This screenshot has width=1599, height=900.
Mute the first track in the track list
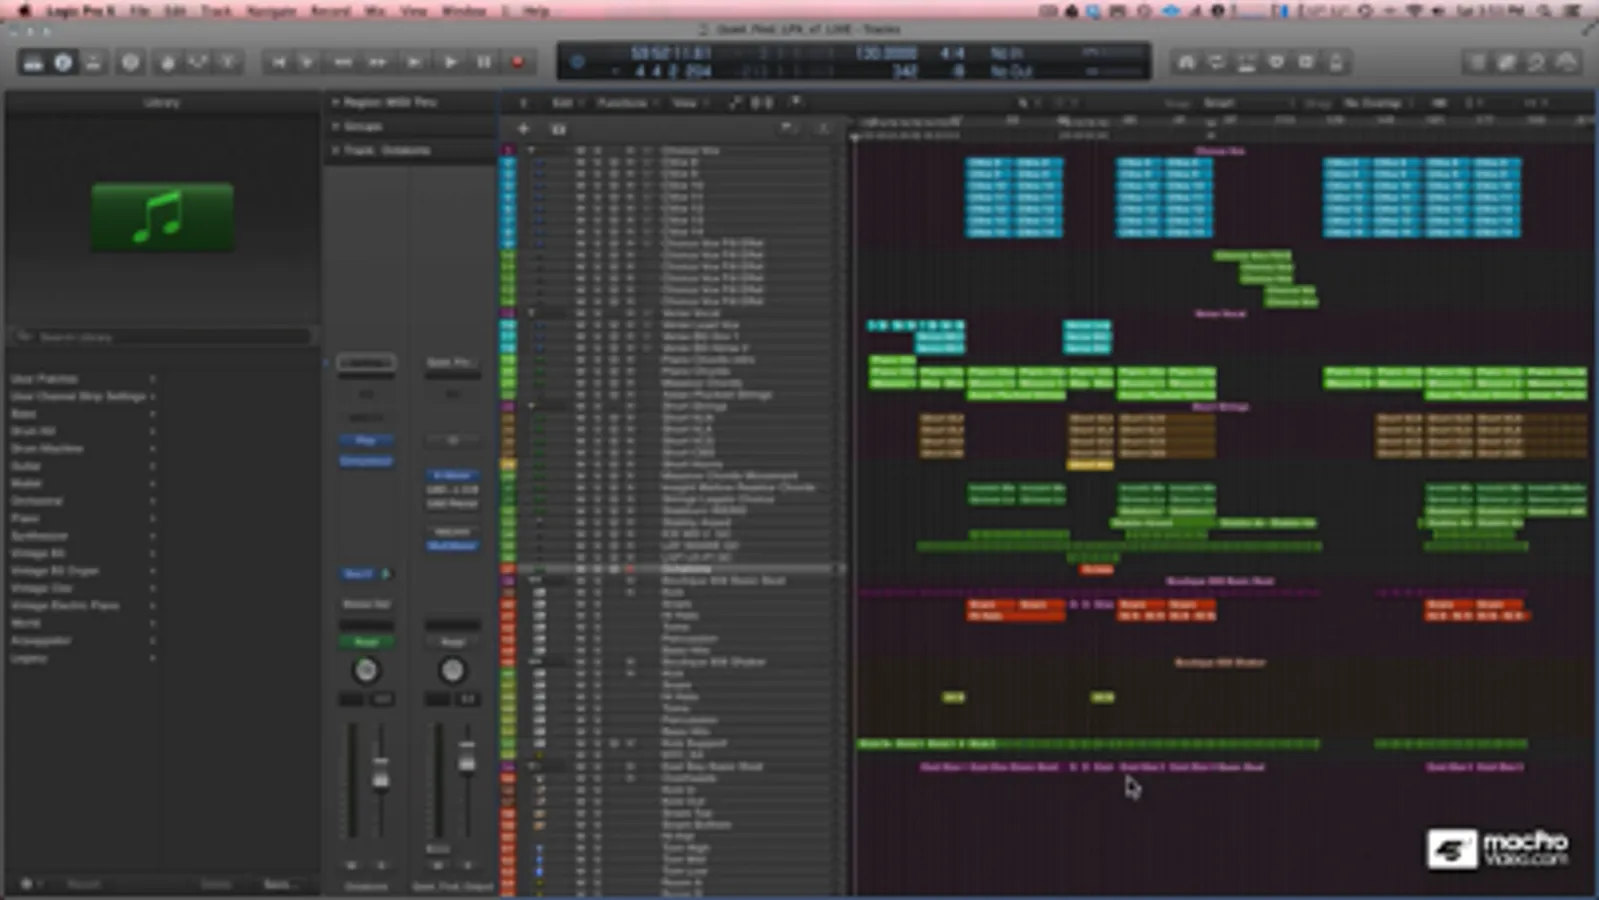click(x=580, y=151)
